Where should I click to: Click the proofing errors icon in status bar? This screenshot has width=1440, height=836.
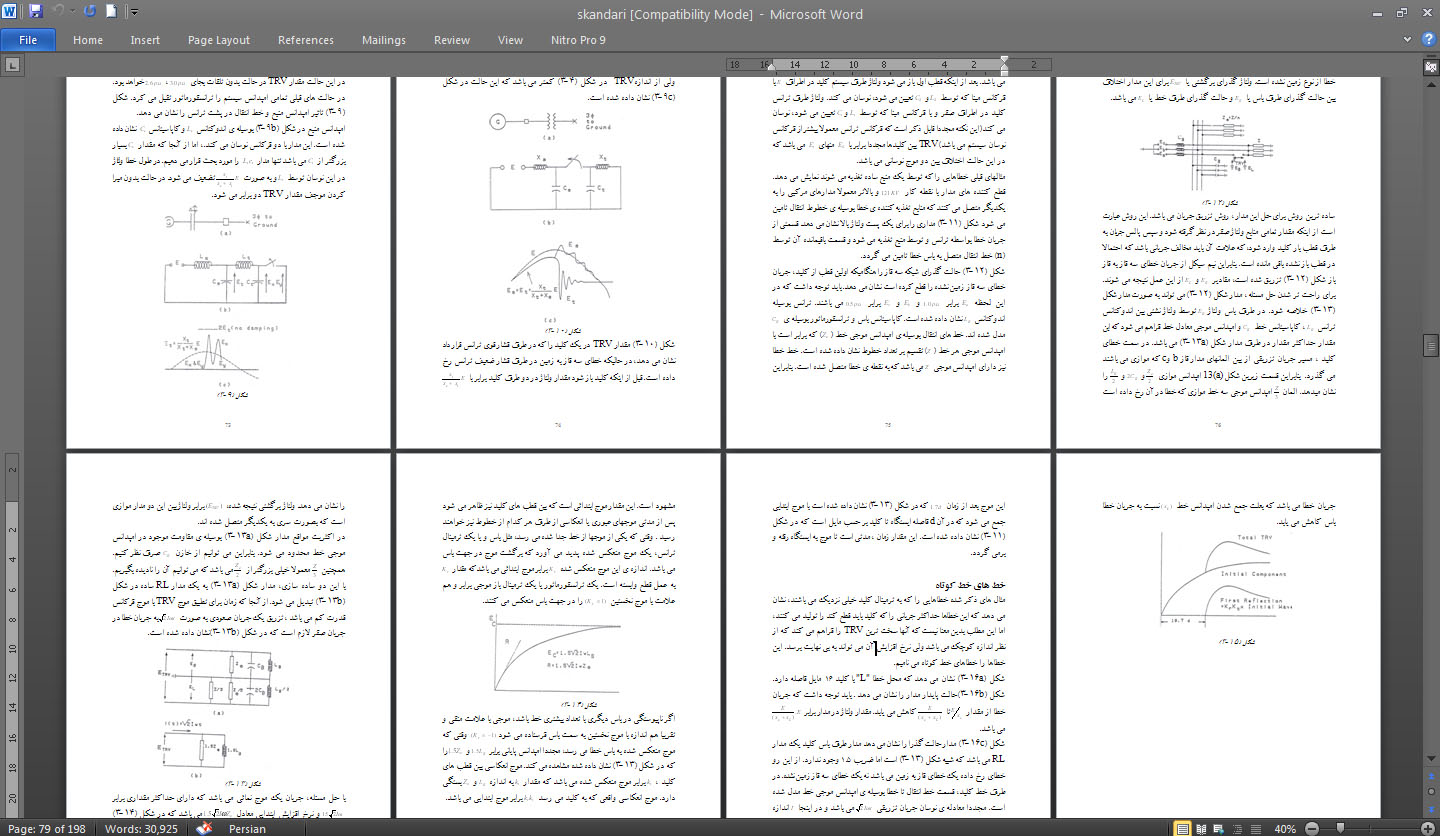pos(203,829)
